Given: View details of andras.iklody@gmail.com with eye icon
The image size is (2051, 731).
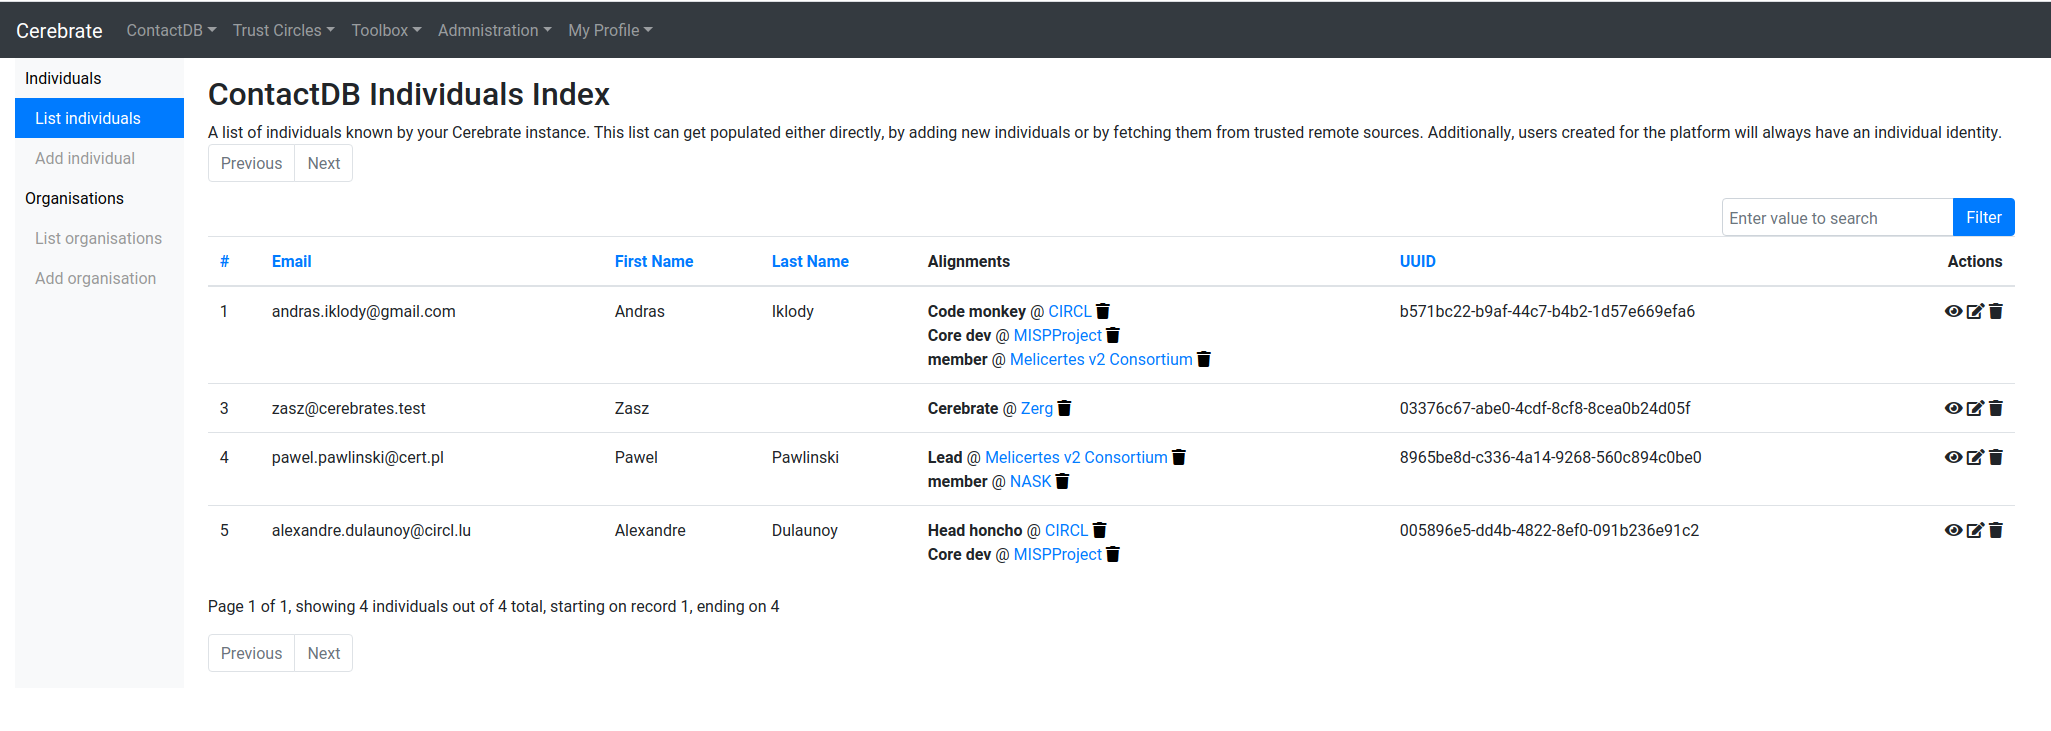Looking at the screenshot, I should [x=1952, y=311].
